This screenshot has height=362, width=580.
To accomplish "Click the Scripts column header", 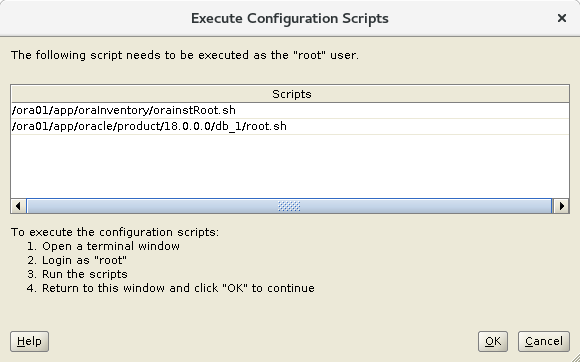I will [290, 94].
